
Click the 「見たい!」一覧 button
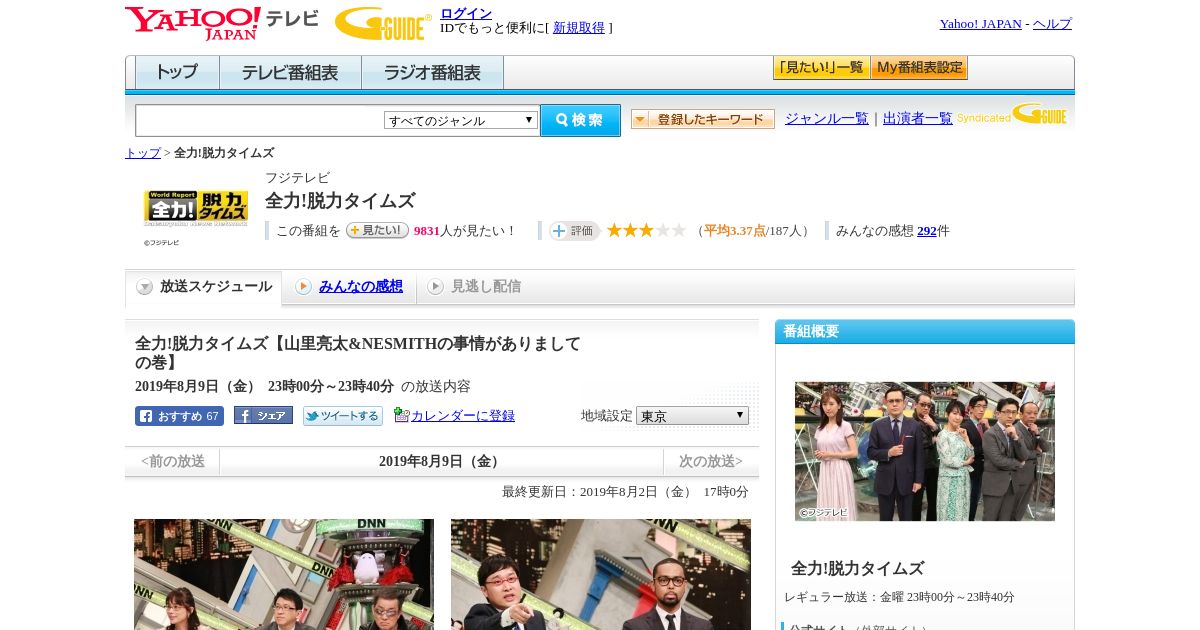click(x=821, y=68)
